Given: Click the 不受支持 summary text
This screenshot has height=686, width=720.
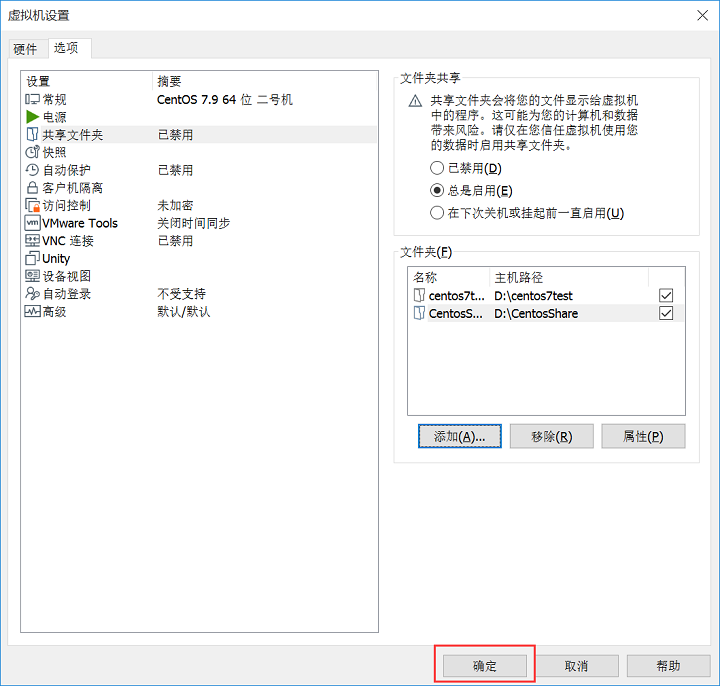Looking at the screenshot, I should pyautogui.click(x=181, y=293).
